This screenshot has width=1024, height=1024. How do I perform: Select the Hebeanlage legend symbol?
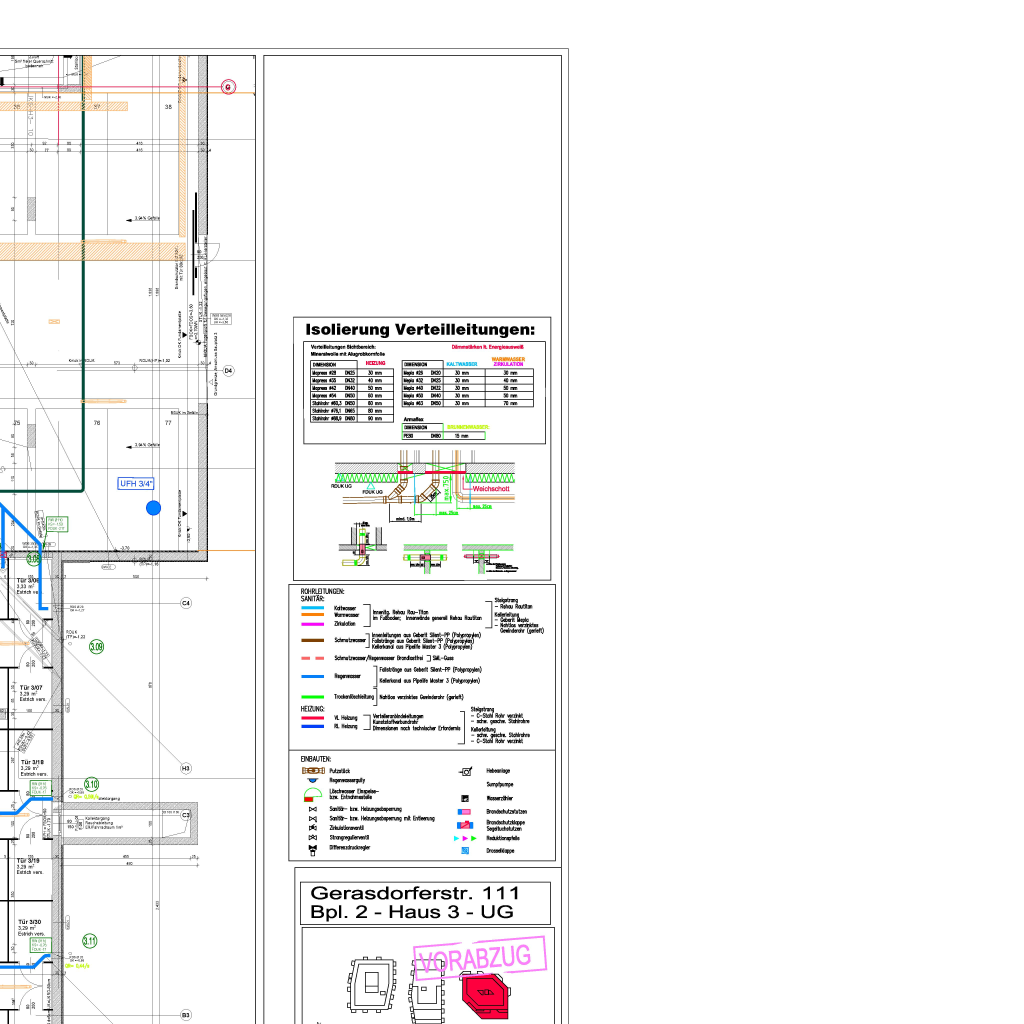pos(465,772)
